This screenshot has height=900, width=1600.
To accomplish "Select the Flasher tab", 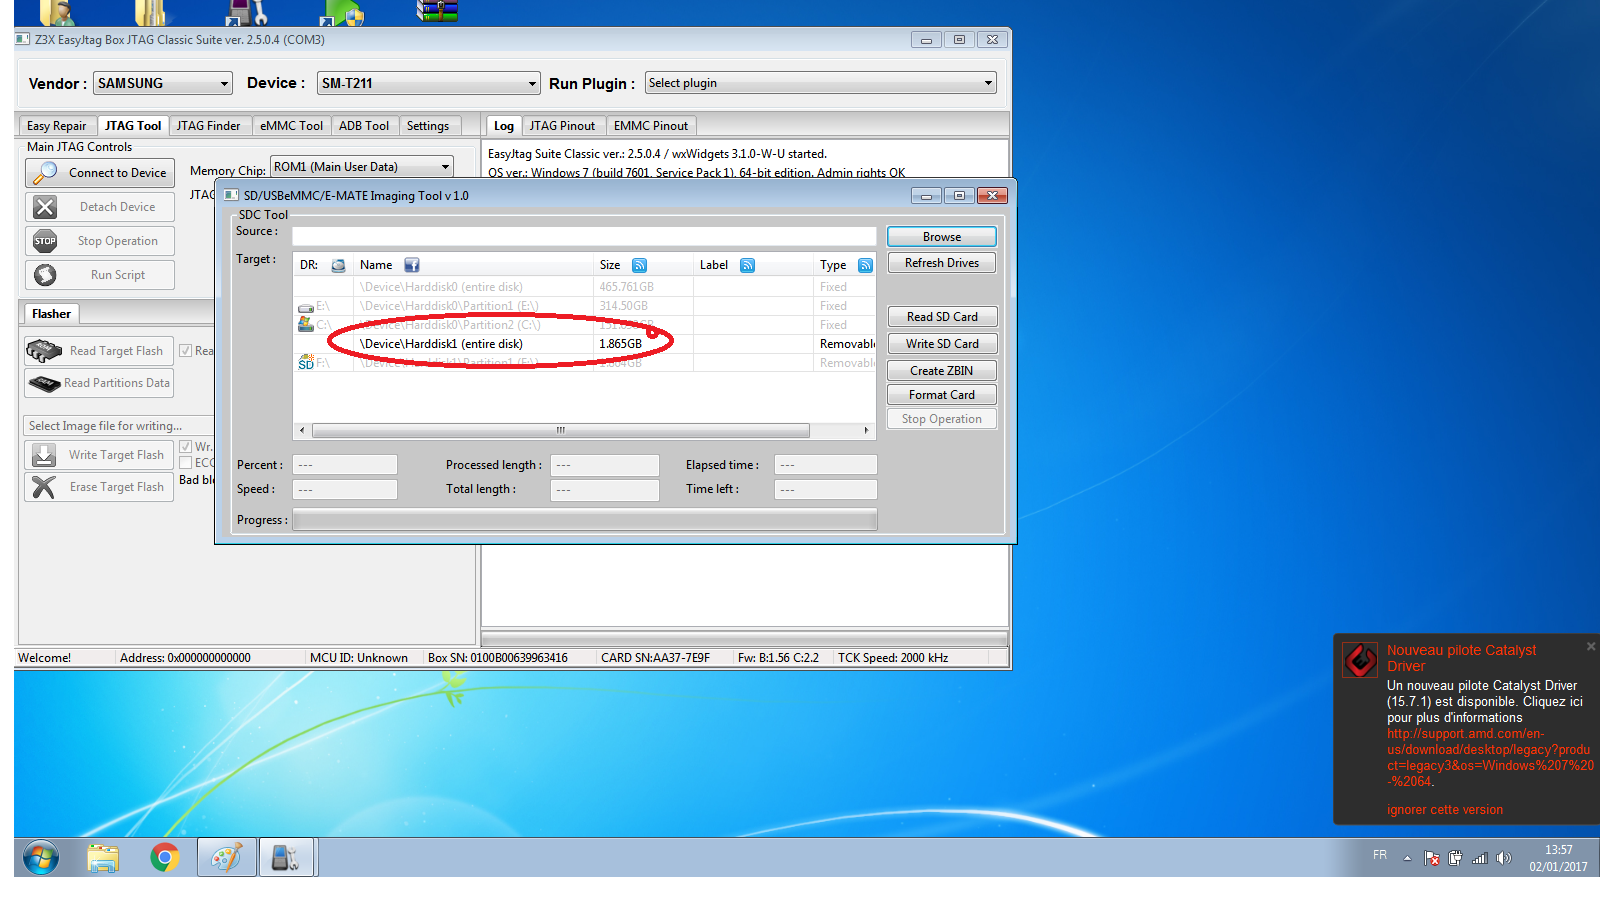I will pos(51,314).
